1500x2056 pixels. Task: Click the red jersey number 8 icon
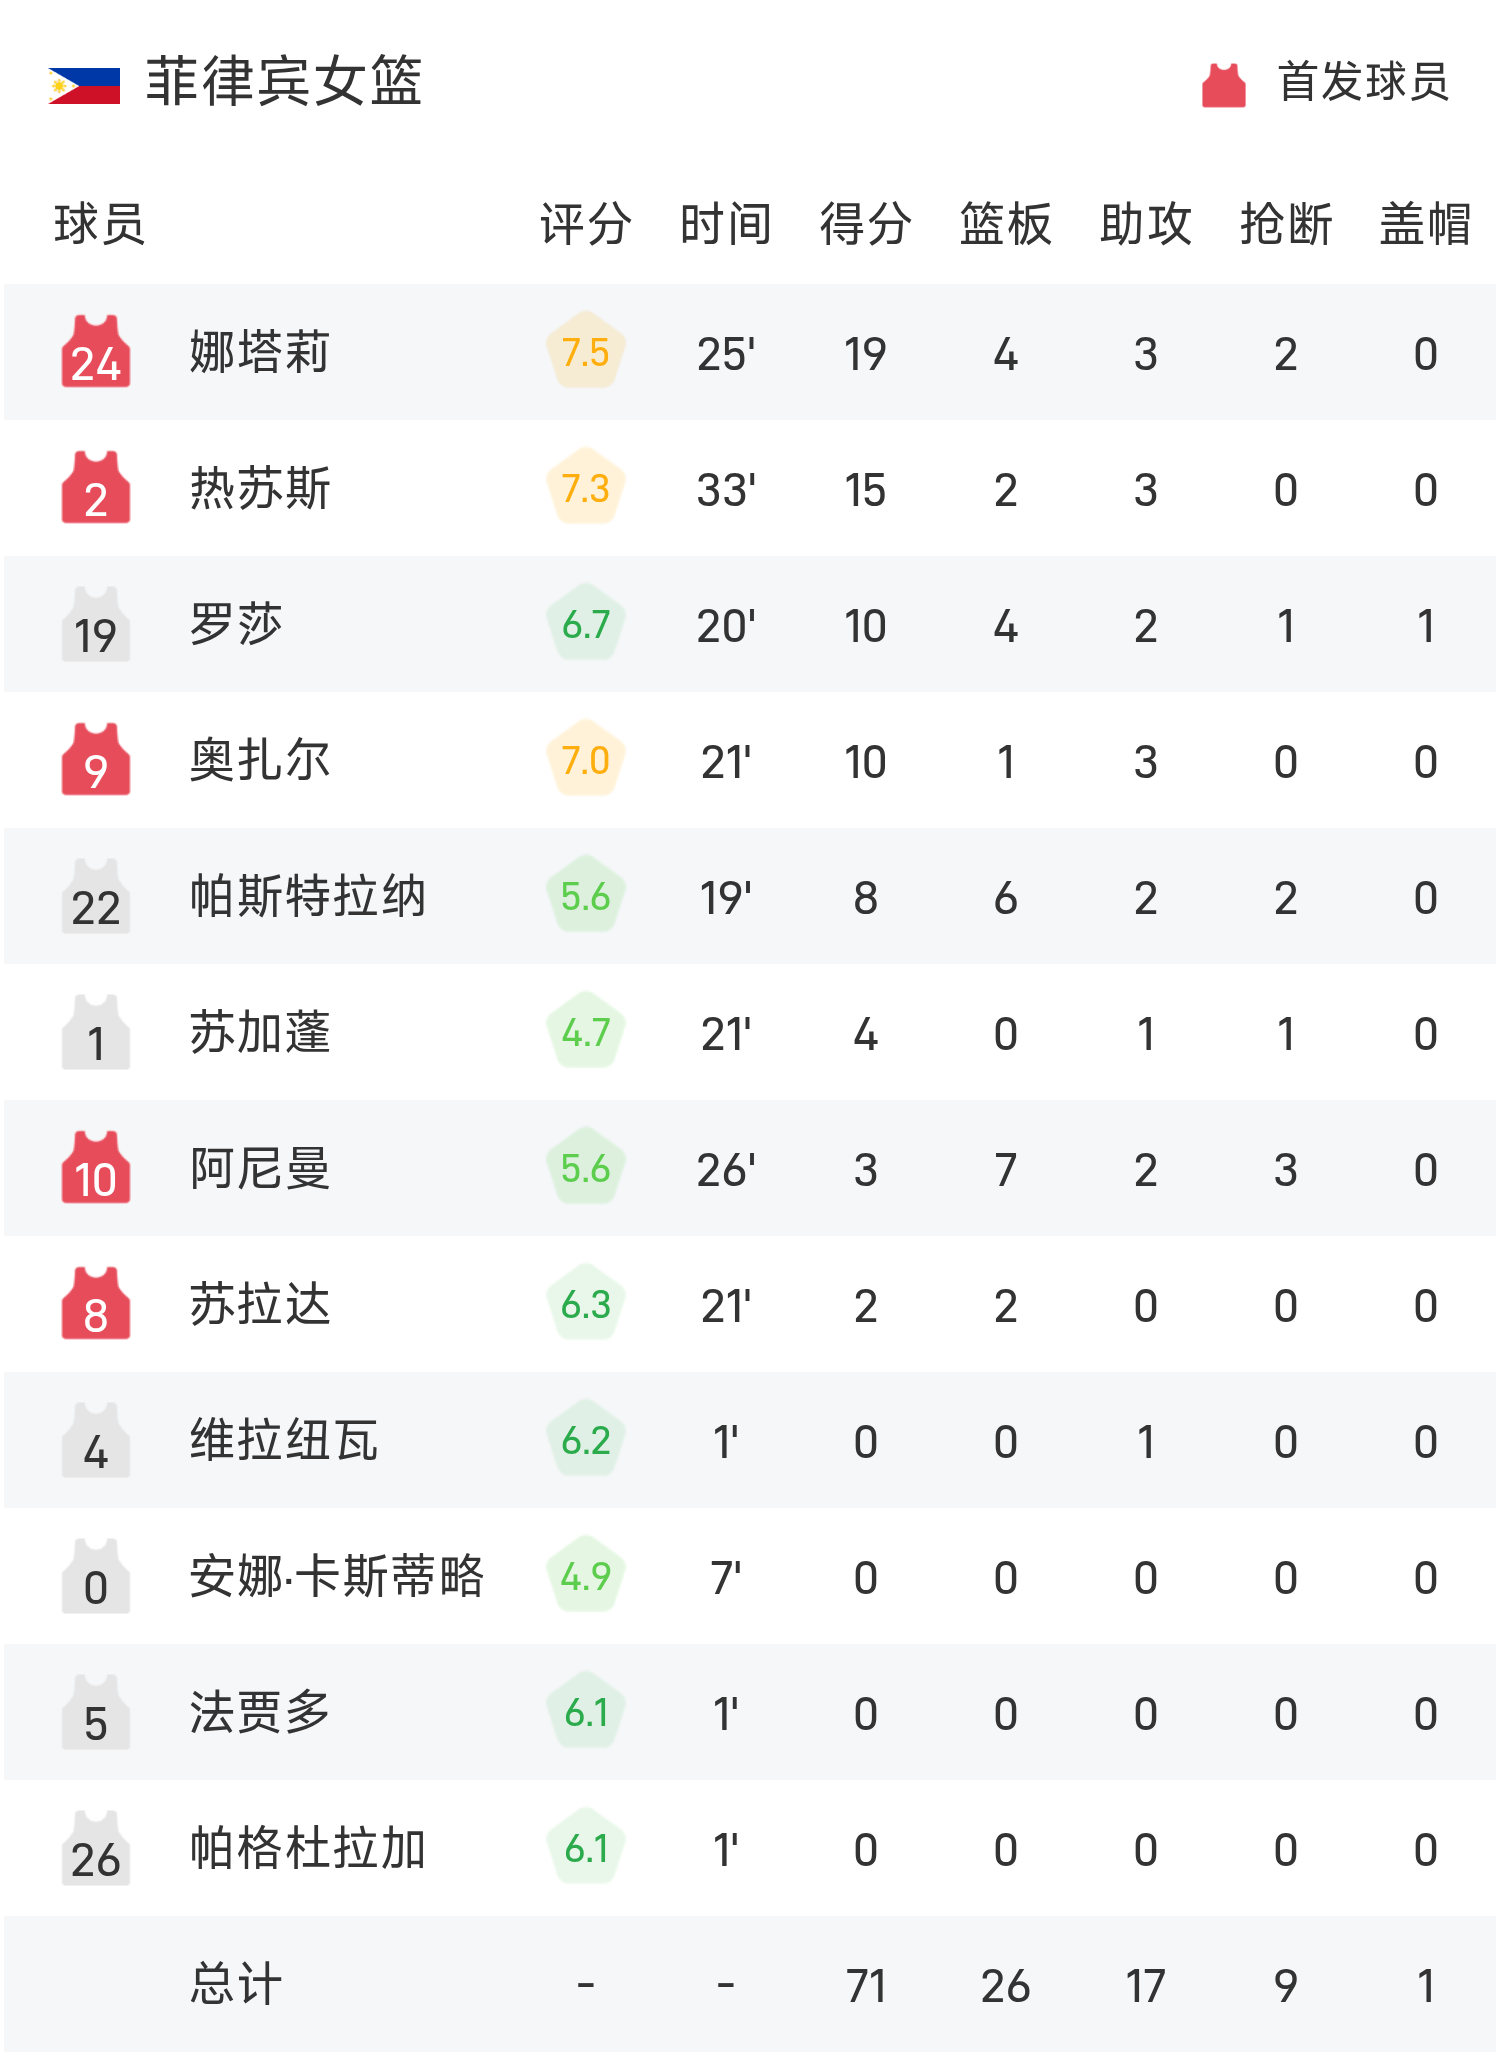tap(96, 1304)
